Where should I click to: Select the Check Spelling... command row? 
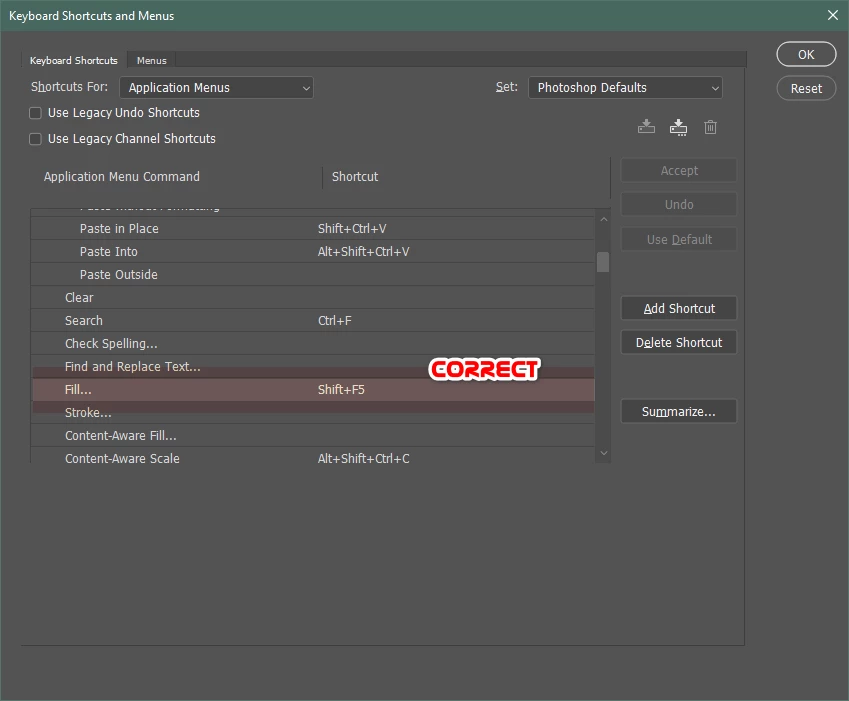click(312, 344)
